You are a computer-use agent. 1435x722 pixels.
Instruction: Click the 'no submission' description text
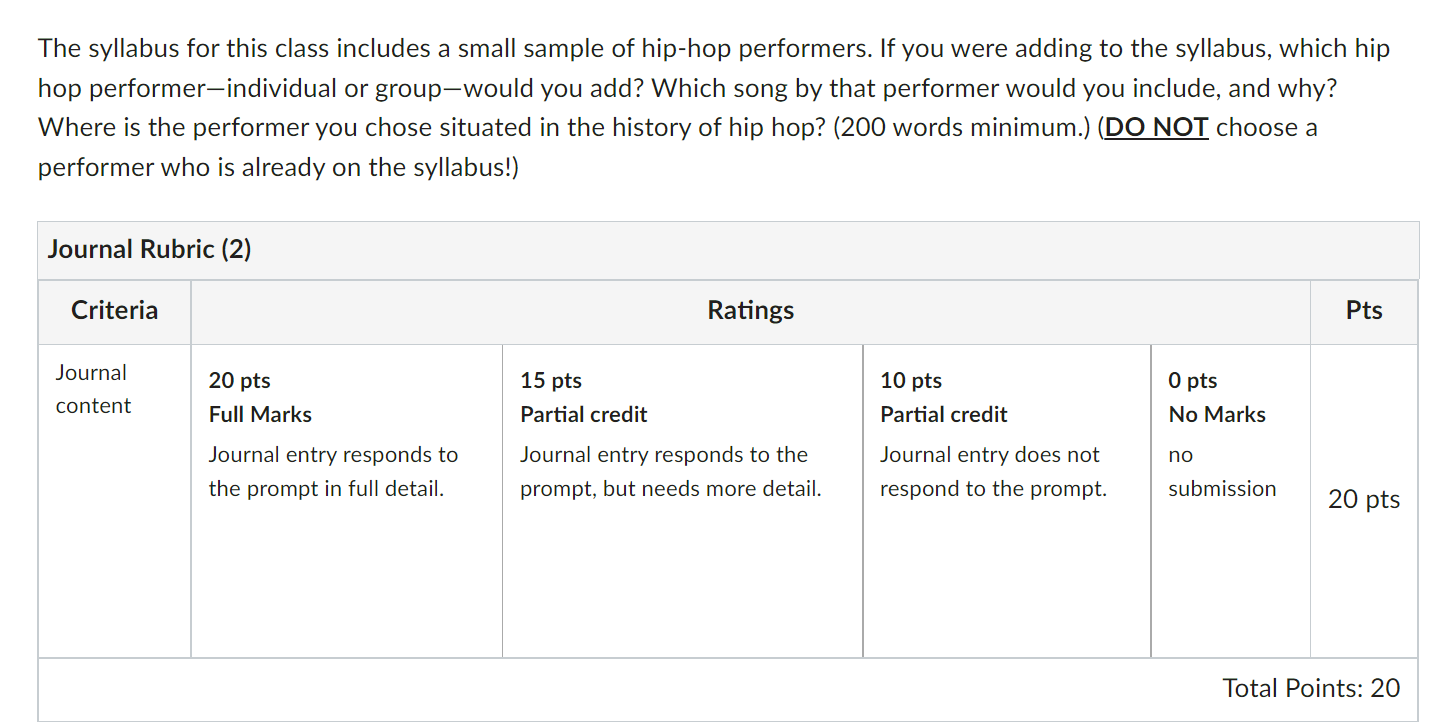[x=1222, y=472]
